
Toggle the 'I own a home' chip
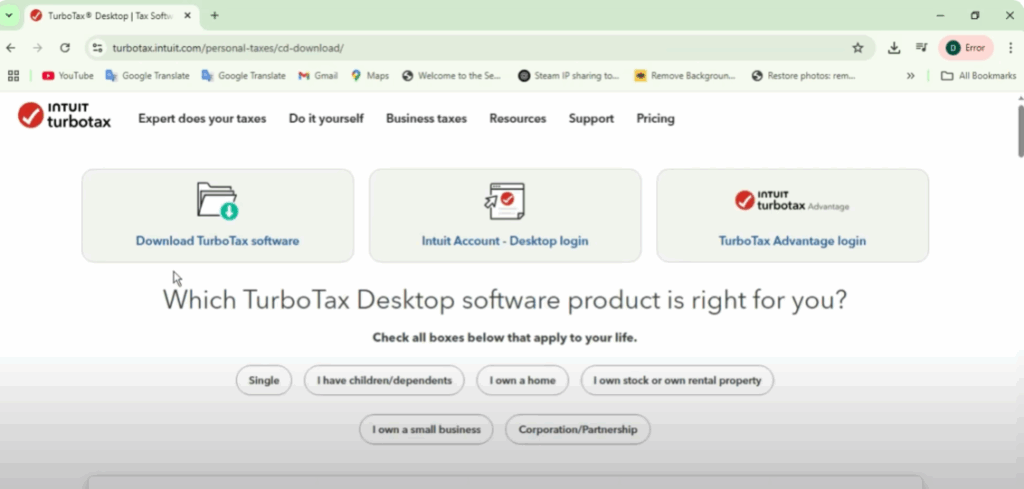point(522,380)
